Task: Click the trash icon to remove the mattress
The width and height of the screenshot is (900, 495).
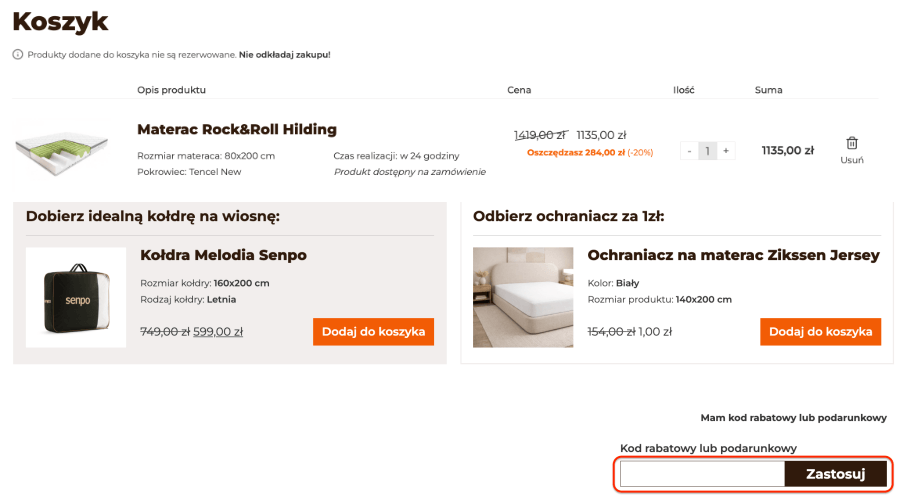Action: click(852, 143)
